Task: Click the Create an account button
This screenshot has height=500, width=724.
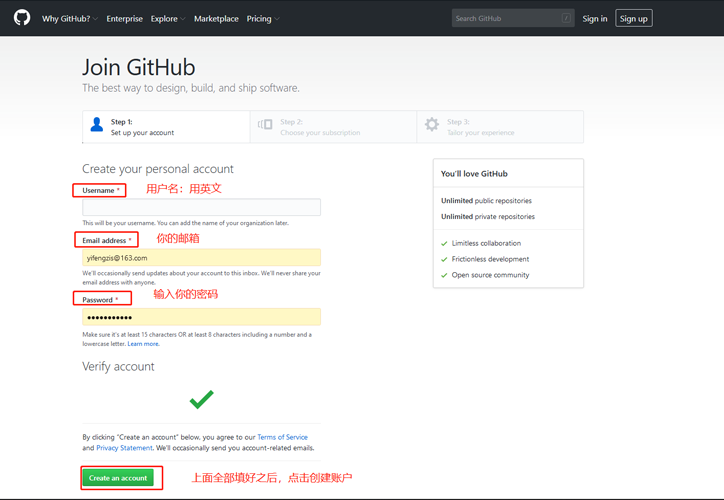Action: point(118,478)
